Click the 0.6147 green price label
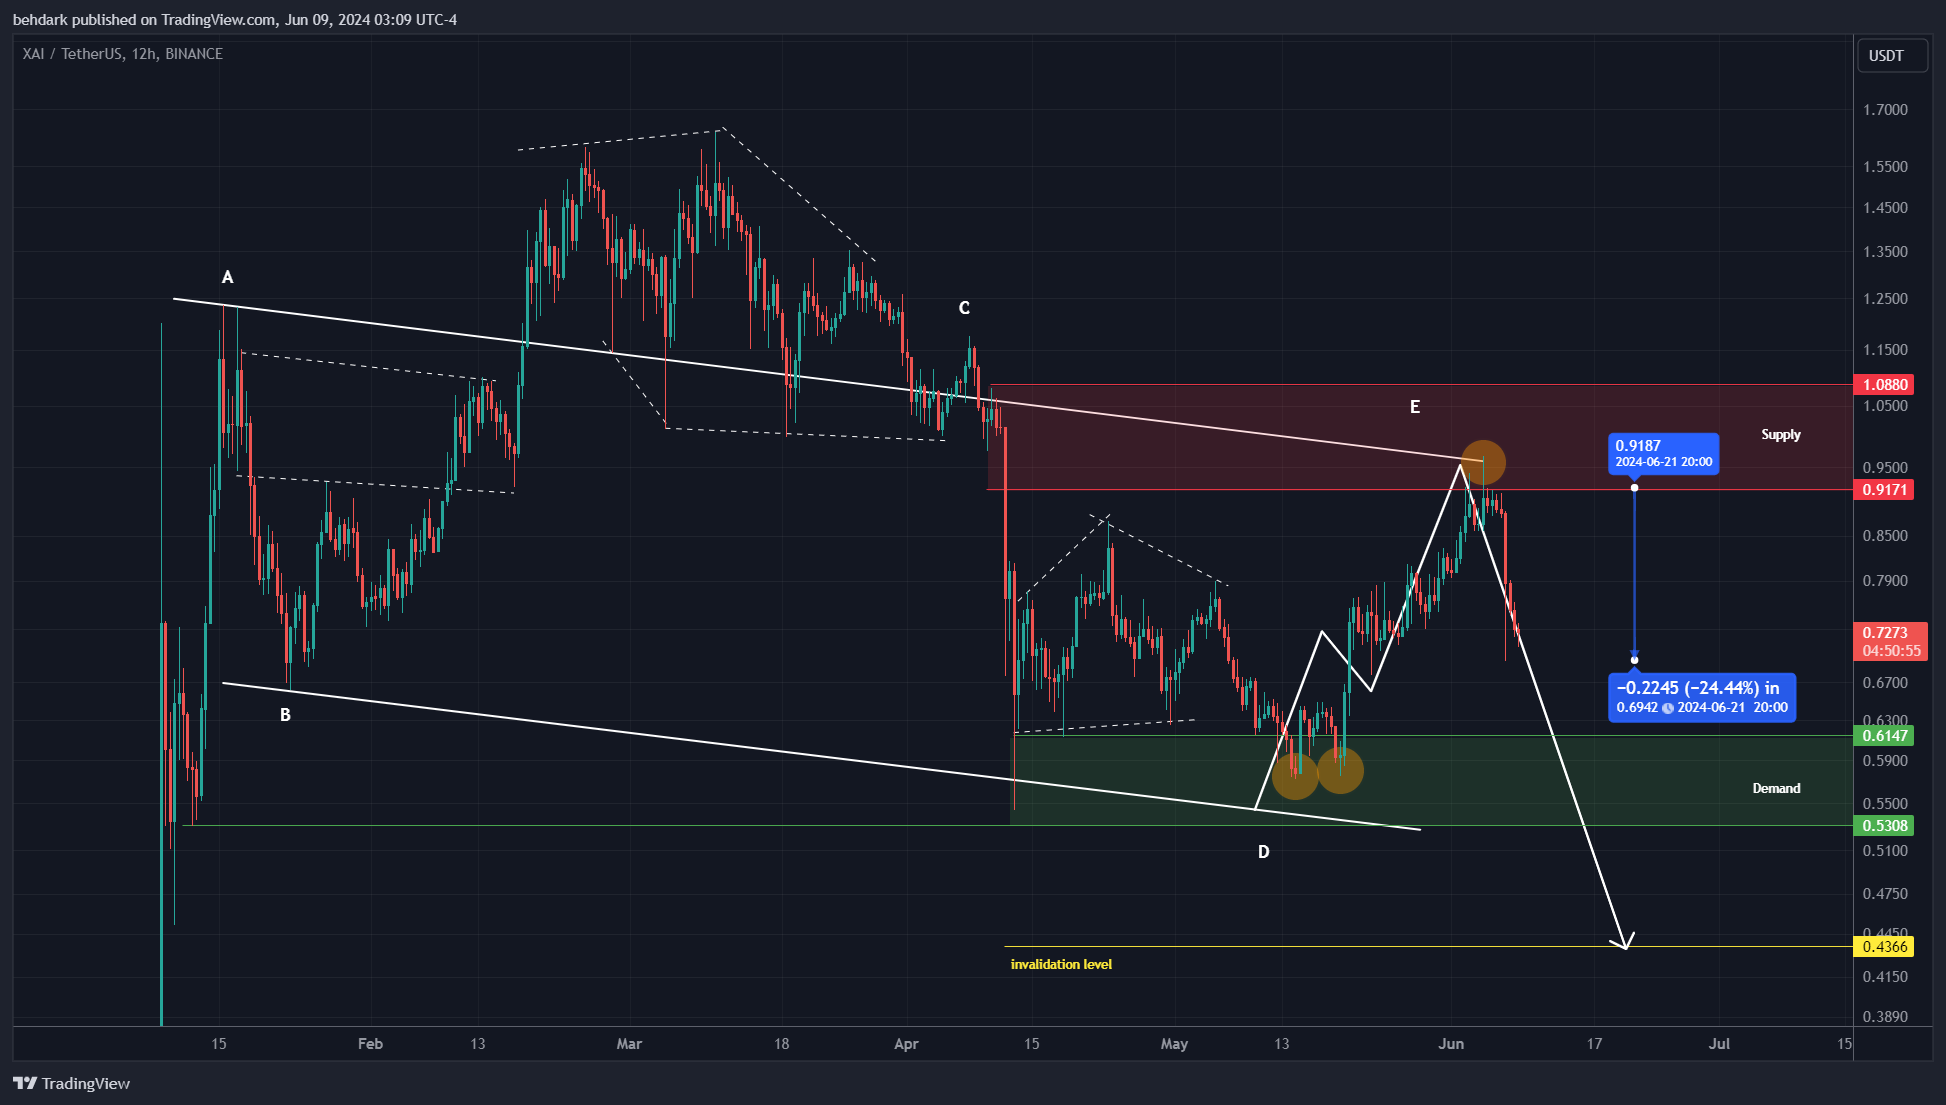 [x=1883, y=736]
